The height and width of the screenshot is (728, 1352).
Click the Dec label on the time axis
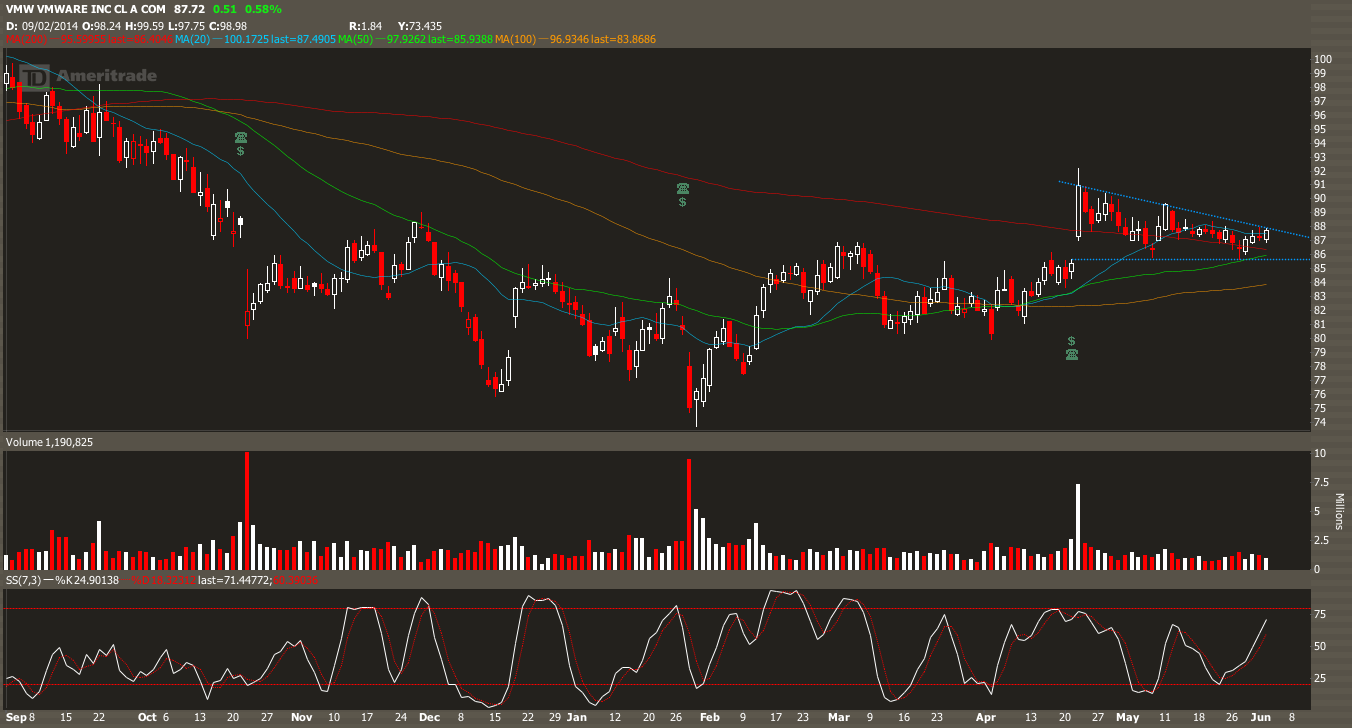[430, 717]
